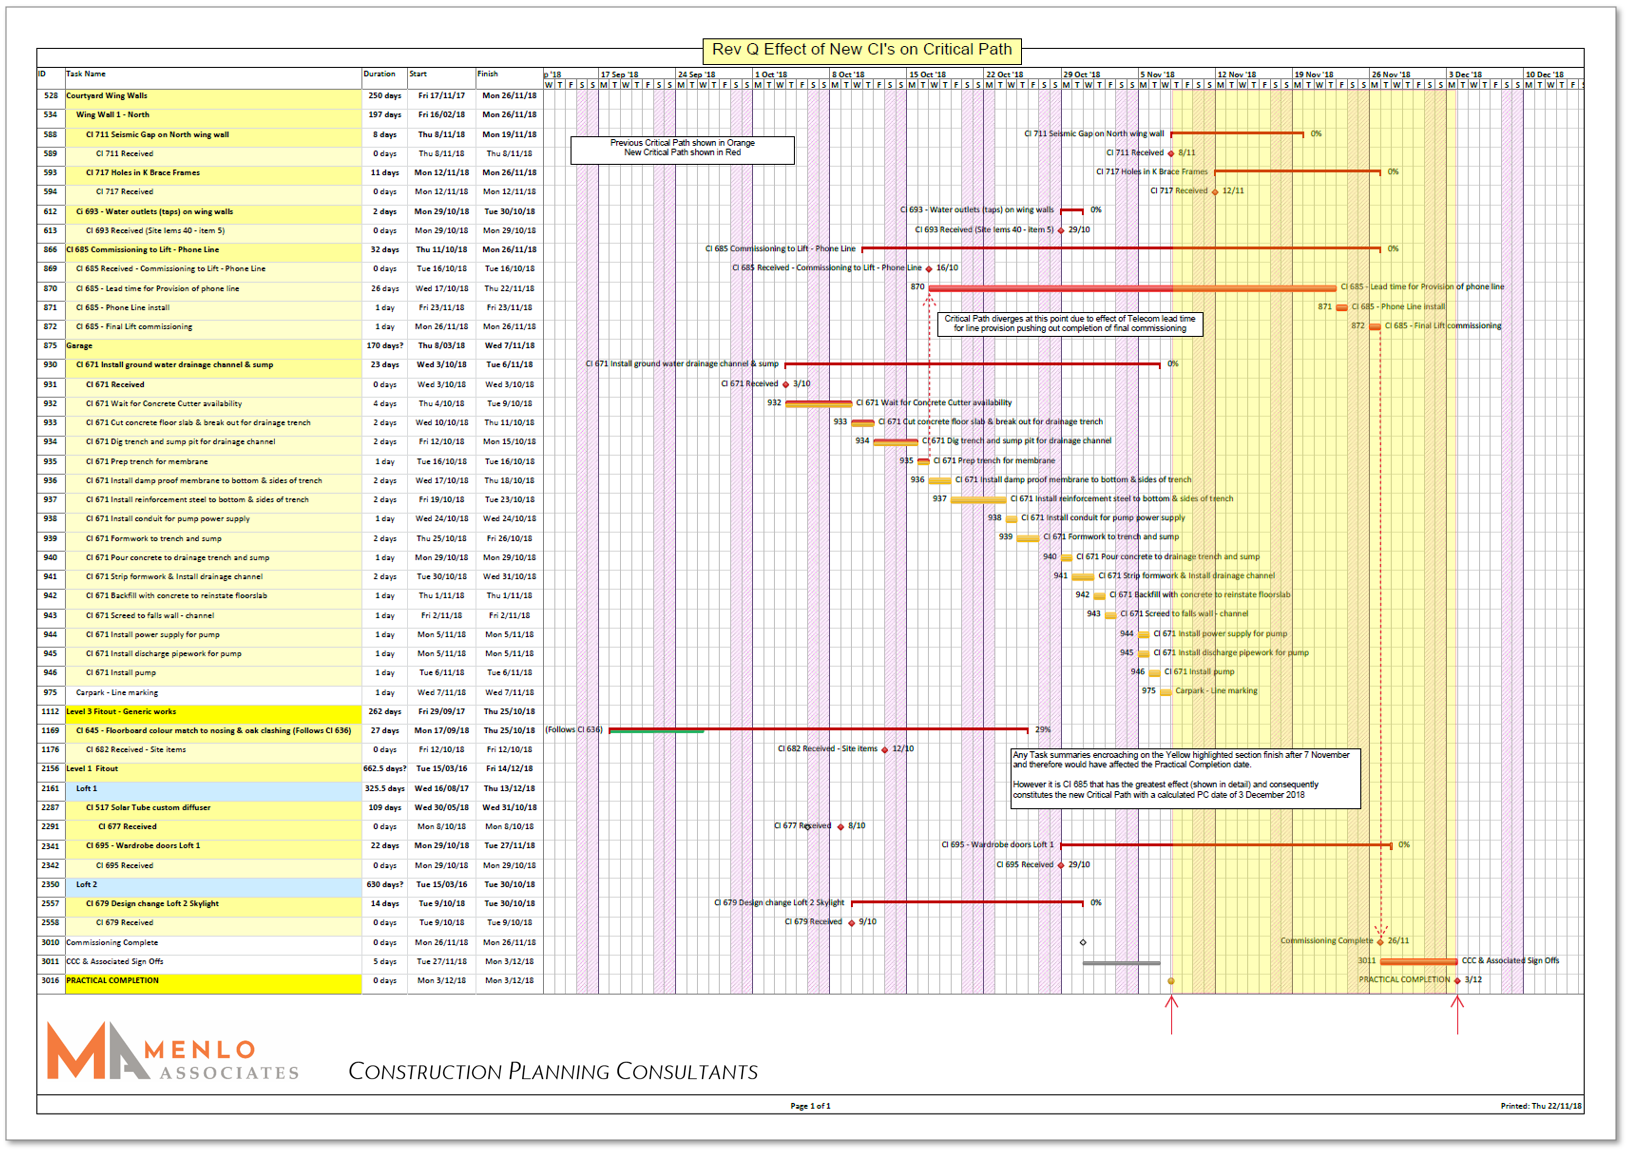Click the CI 717 Received 12/11 milestone diamond
This screenshot has width=1627, height=1151.
click(x=1215, y=191)
